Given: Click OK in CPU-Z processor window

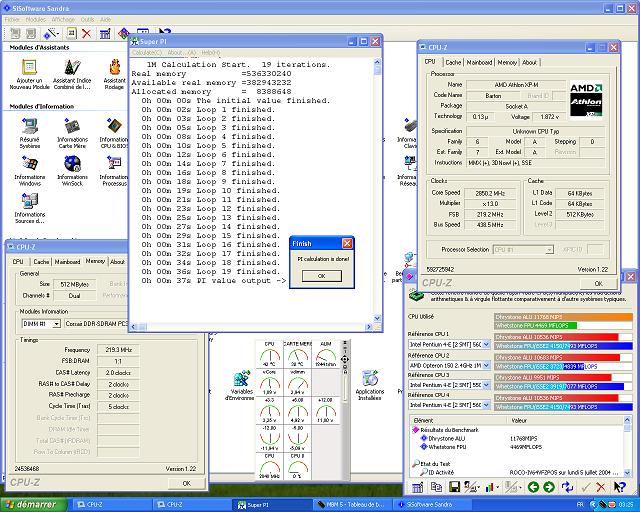Looking at the screenshot, I should (598, 283).
